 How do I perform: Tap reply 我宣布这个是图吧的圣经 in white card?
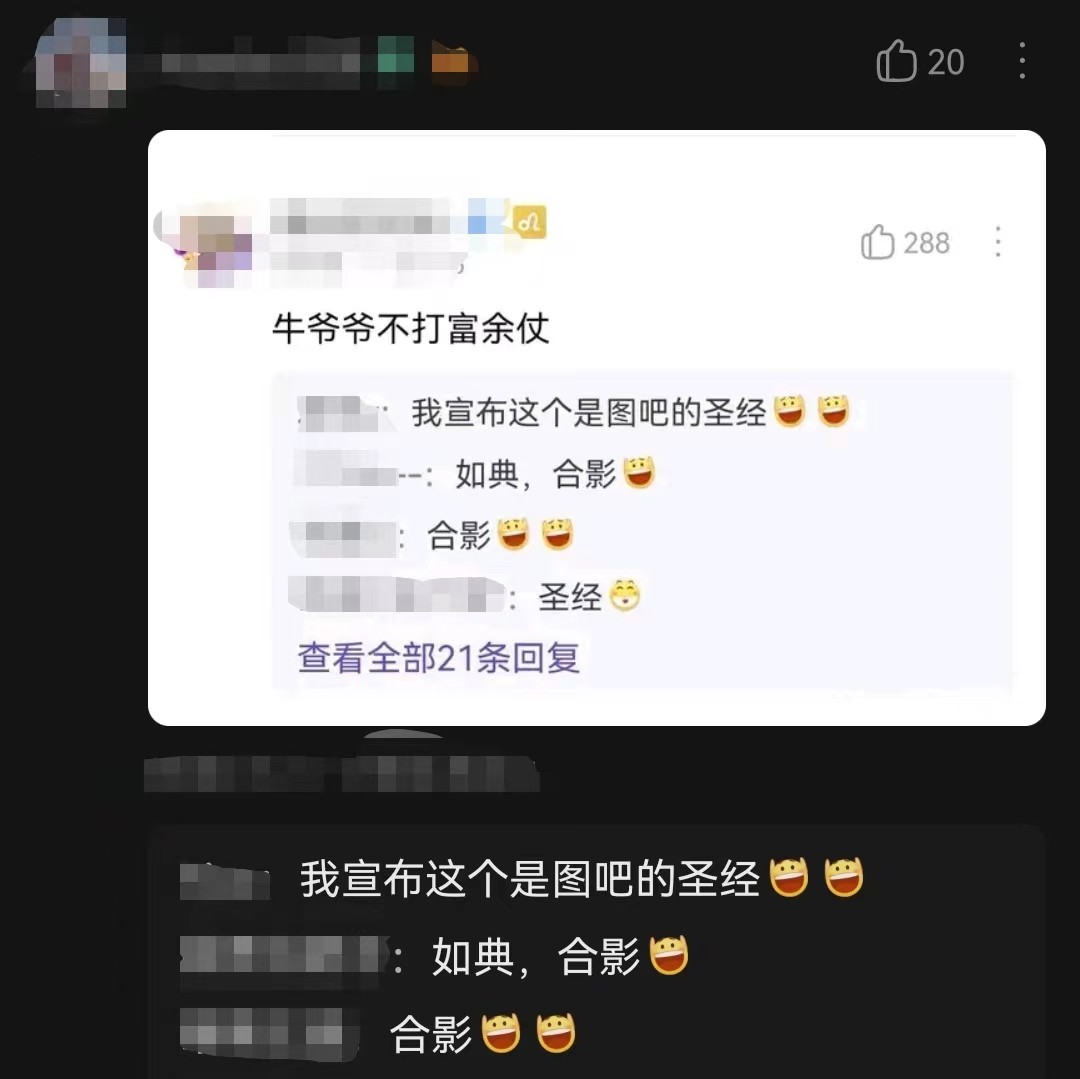(x=588, y=412)
